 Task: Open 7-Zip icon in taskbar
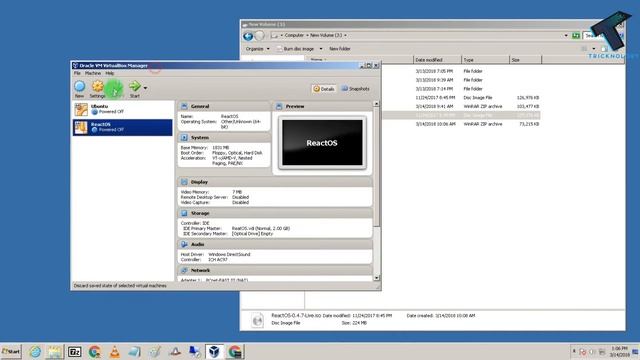coord(75,352)
